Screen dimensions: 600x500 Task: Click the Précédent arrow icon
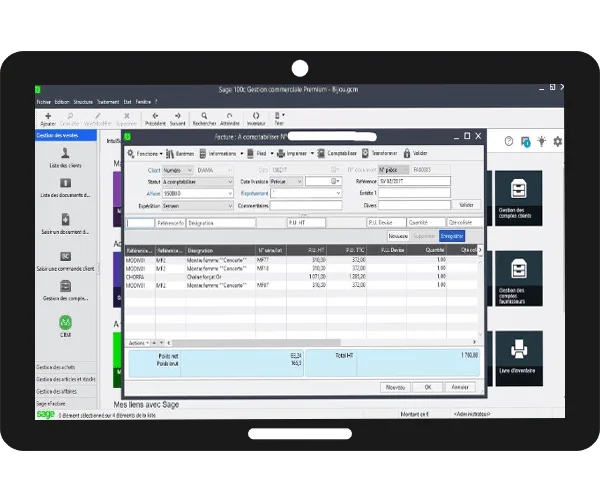(x=155, y=116)
